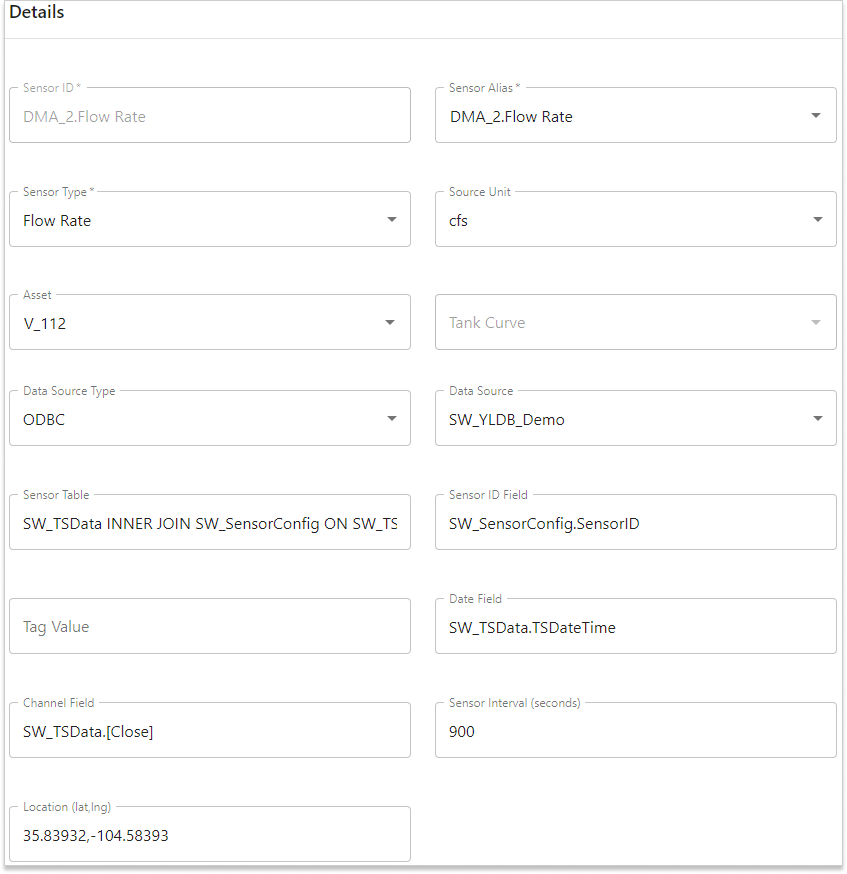
Task: Click the Tank Curve dropdown arrow
Action: coord(816,323)
